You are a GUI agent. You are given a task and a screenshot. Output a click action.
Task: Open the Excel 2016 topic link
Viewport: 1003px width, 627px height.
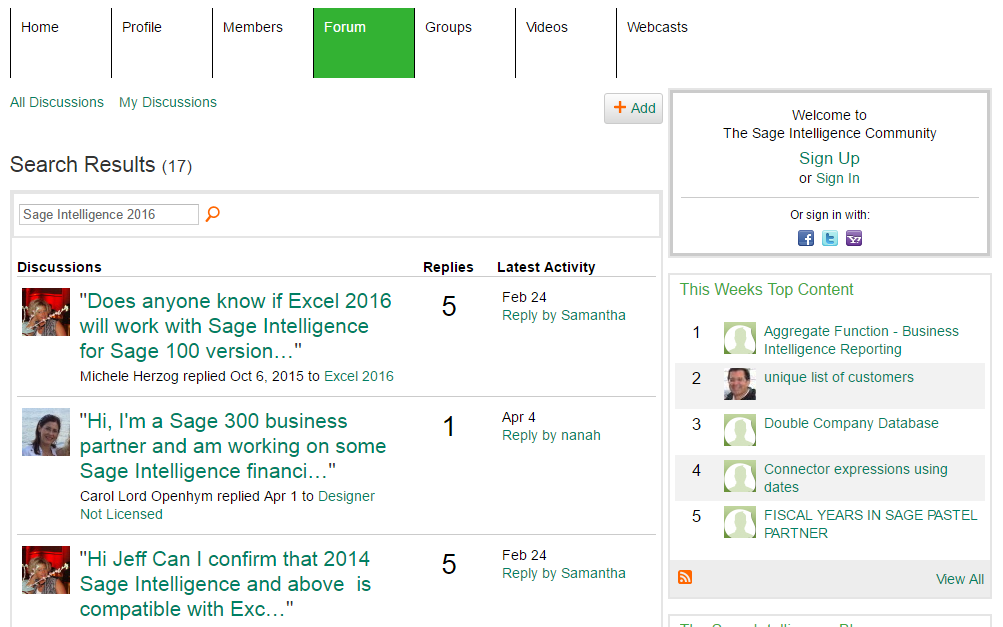pyautogui.click(x=359, y=376)
